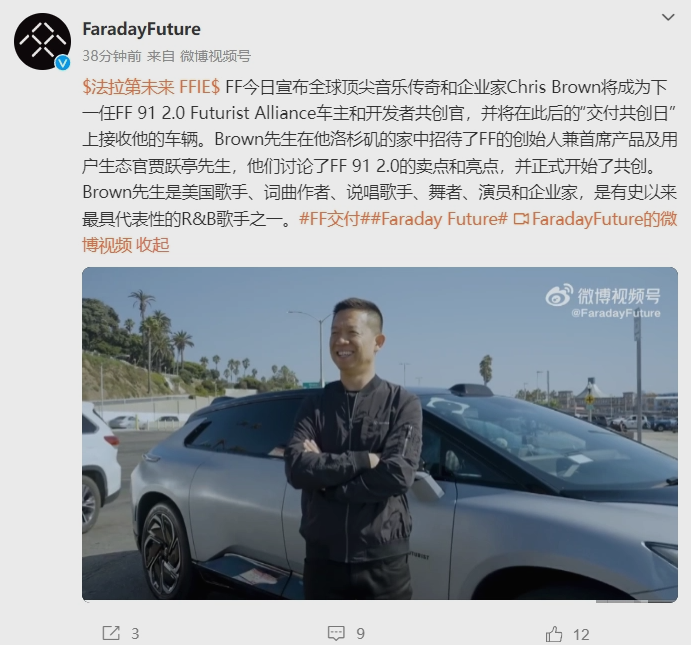Viewport: 691px width, 645px height.
Task: Click the Weibo logo watermark on video
Action: (559, 295)
